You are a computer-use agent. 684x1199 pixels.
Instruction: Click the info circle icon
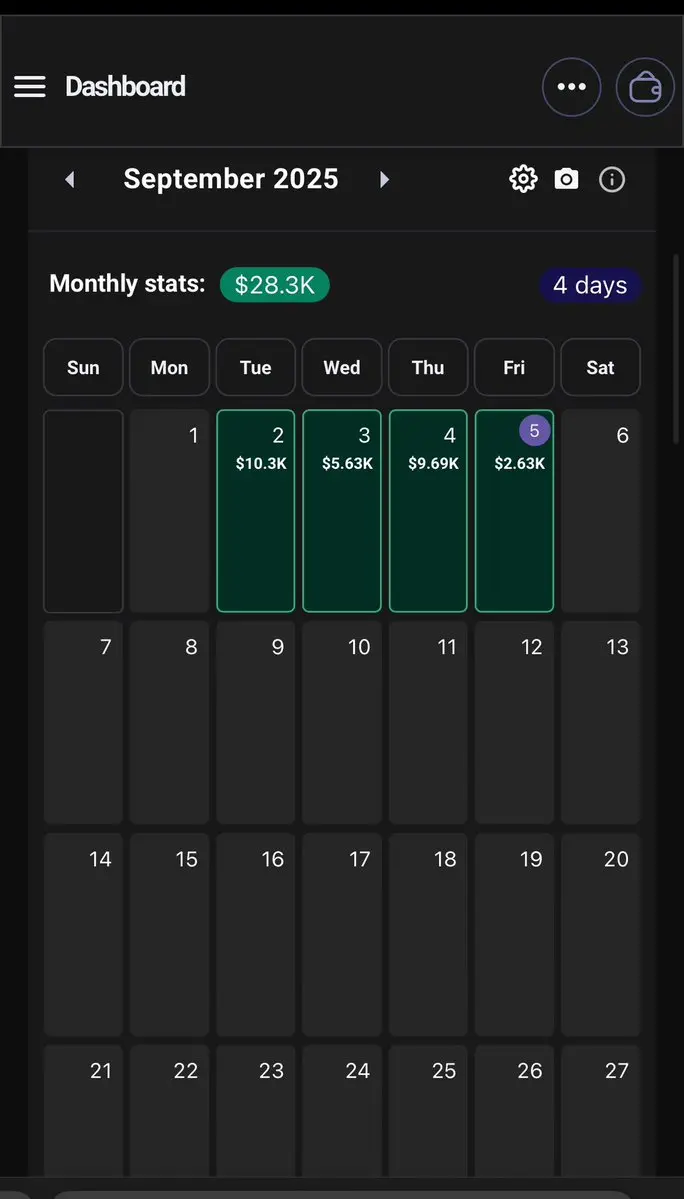(611, 180)
